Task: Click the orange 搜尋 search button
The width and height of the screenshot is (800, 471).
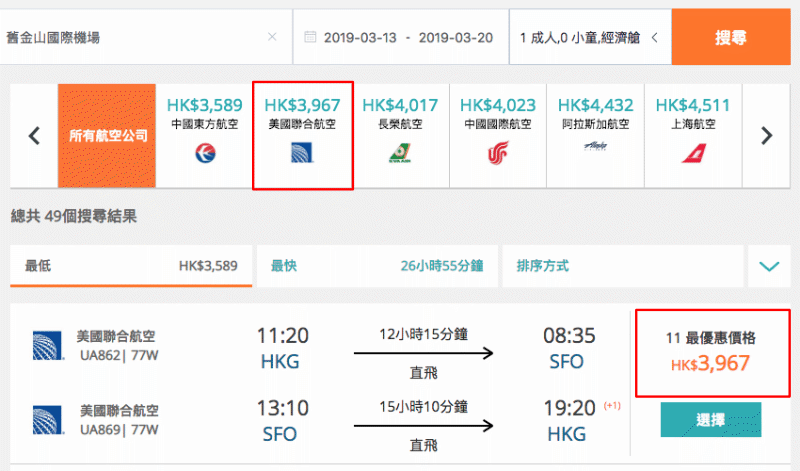Action: 731,37
